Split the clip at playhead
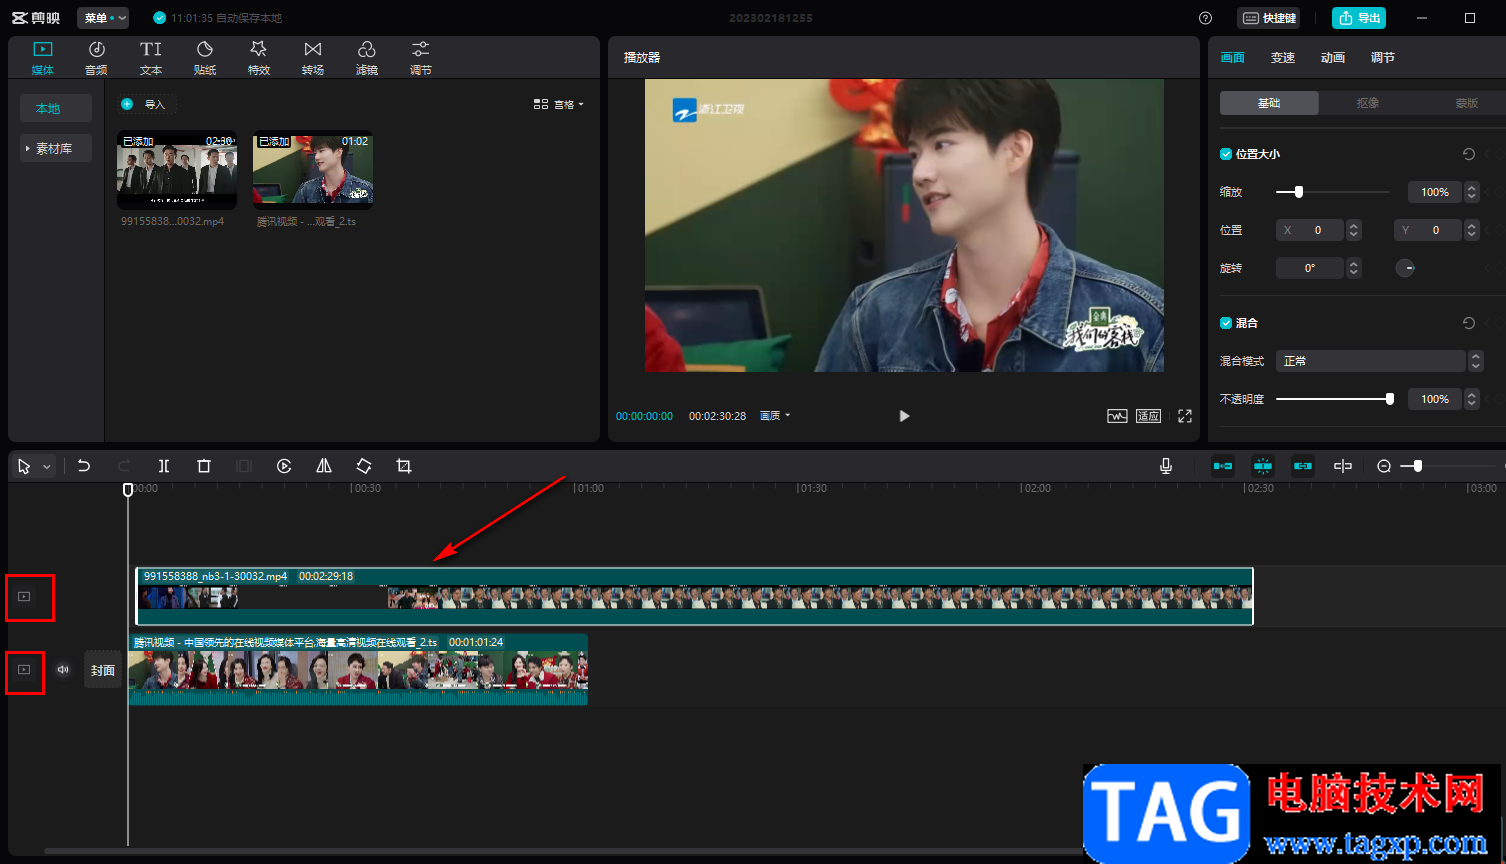The width and height of the screenshot is (1506, 864). coord(164,466)
